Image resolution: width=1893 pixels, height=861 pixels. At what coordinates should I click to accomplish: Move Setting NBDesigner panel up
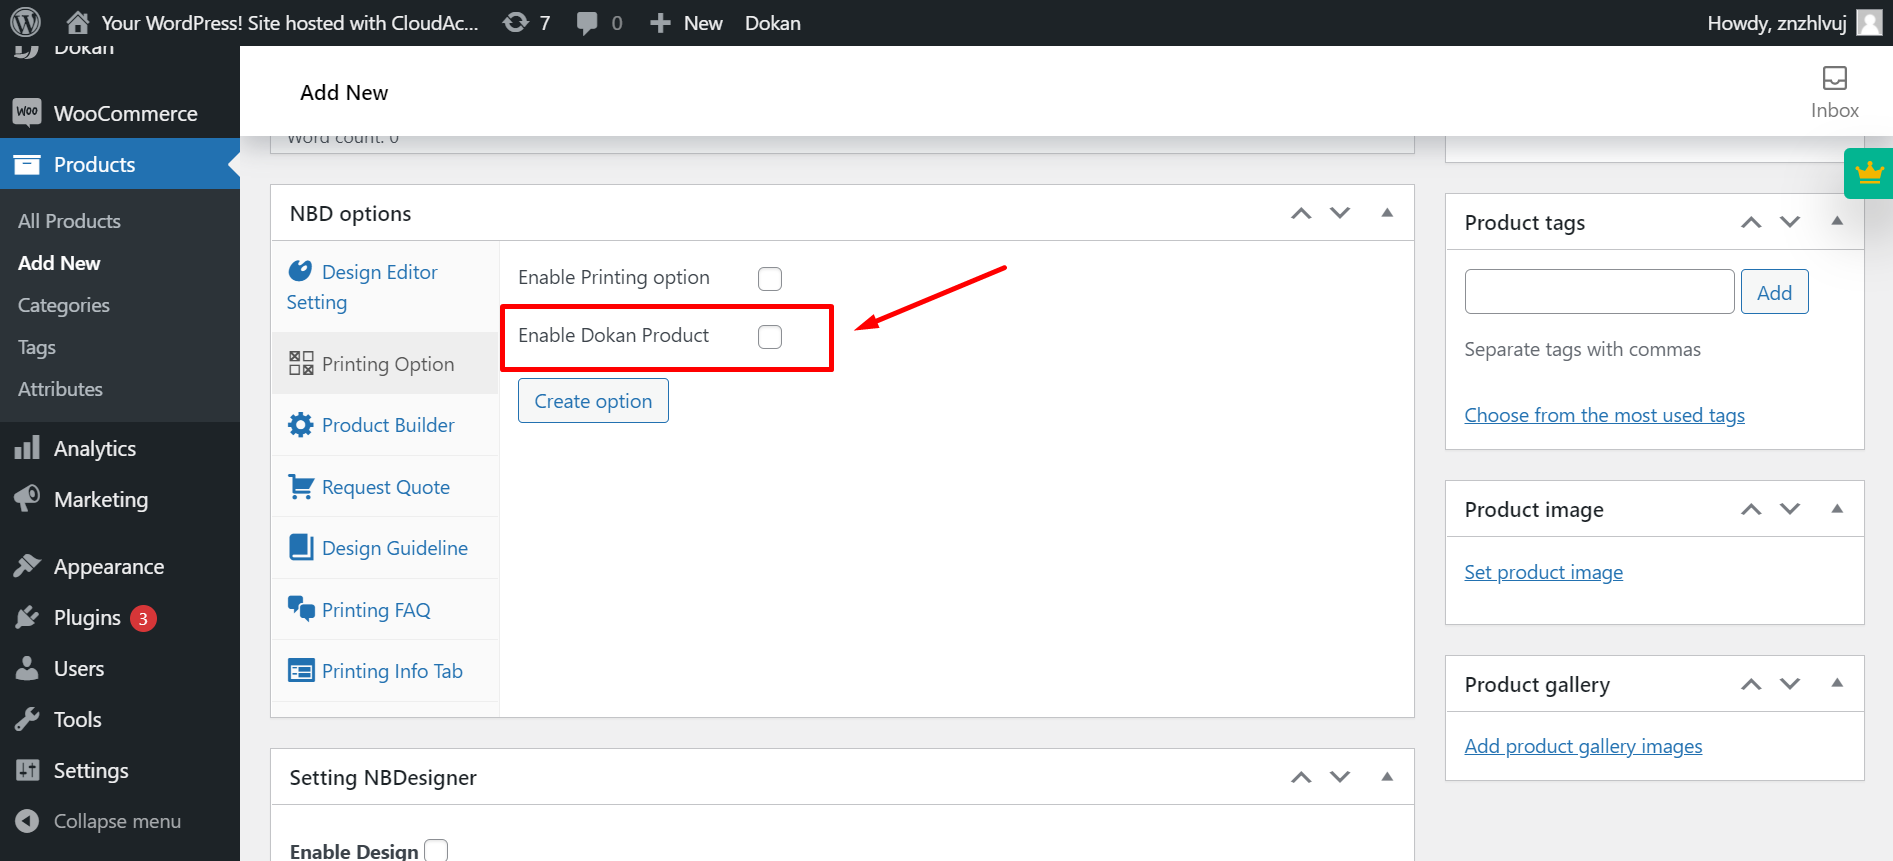click(x=1301, y=777)
